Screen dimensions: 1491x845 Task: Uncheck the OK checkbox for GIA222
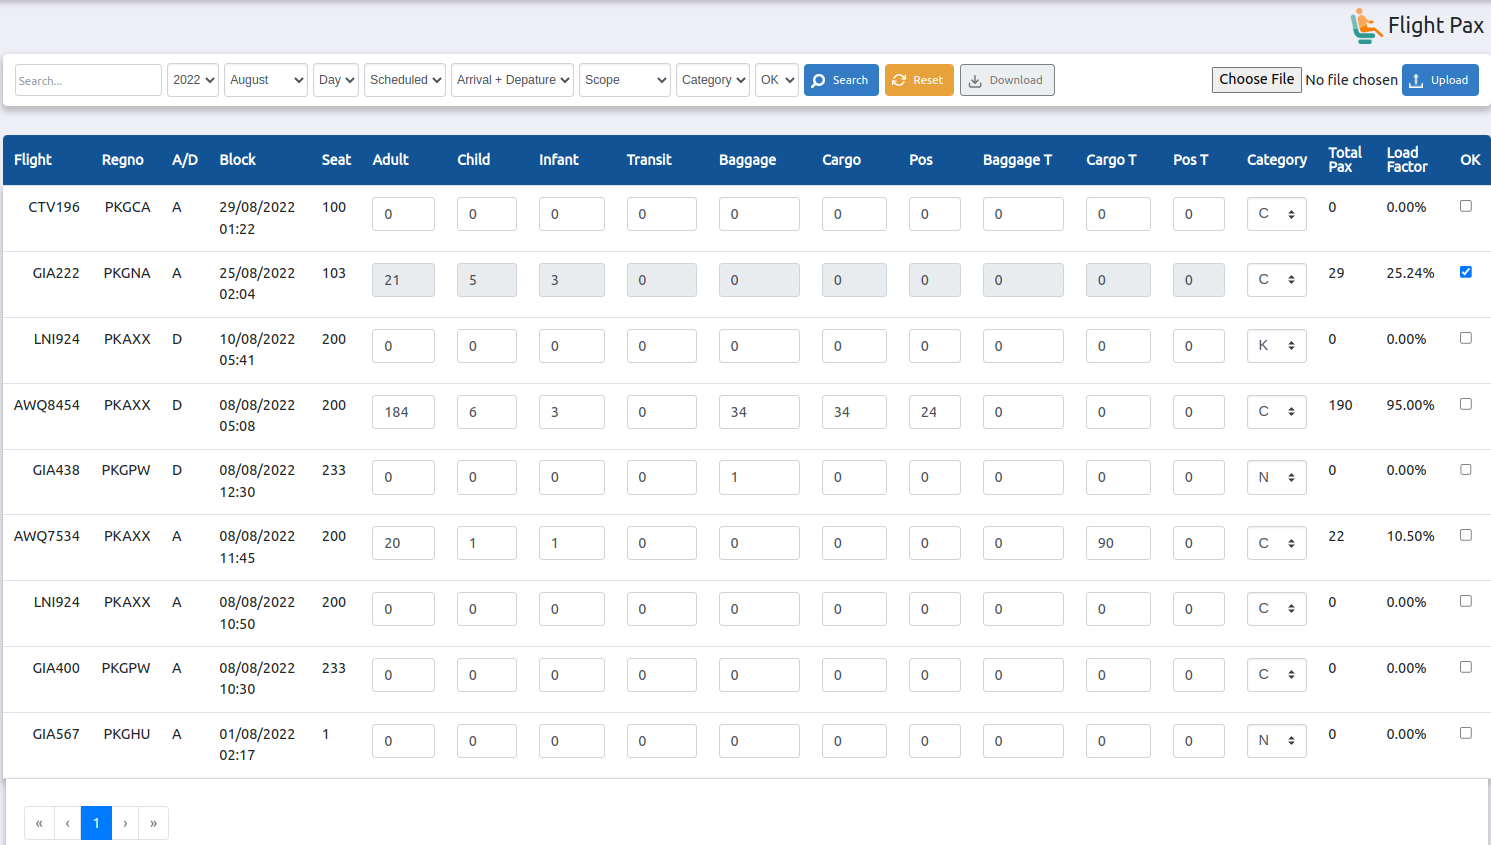click(x=1465, y=272)
